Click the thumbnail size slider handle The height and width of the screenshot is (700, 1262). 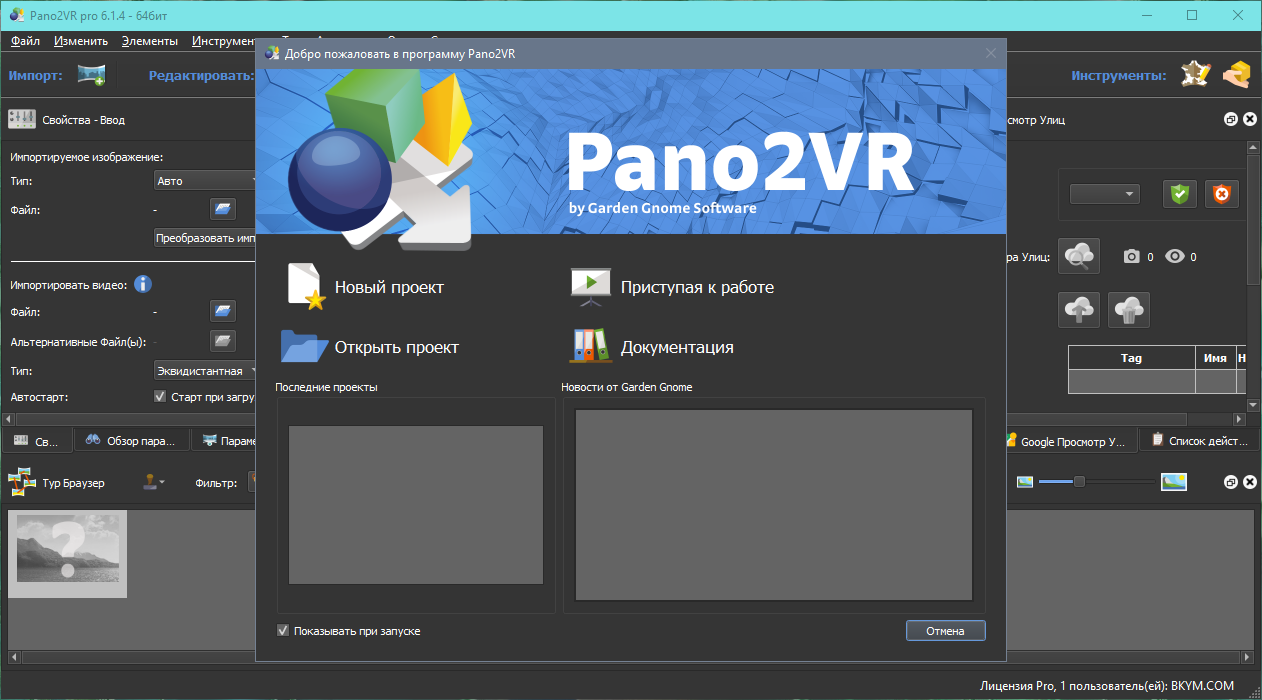coord(1079,482)
